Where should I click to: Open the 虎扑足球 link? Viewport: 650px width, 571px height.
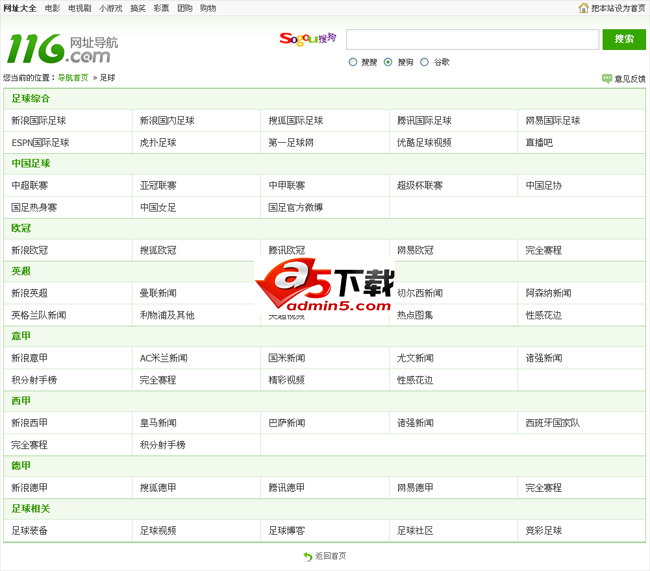[x=158, y=143]
